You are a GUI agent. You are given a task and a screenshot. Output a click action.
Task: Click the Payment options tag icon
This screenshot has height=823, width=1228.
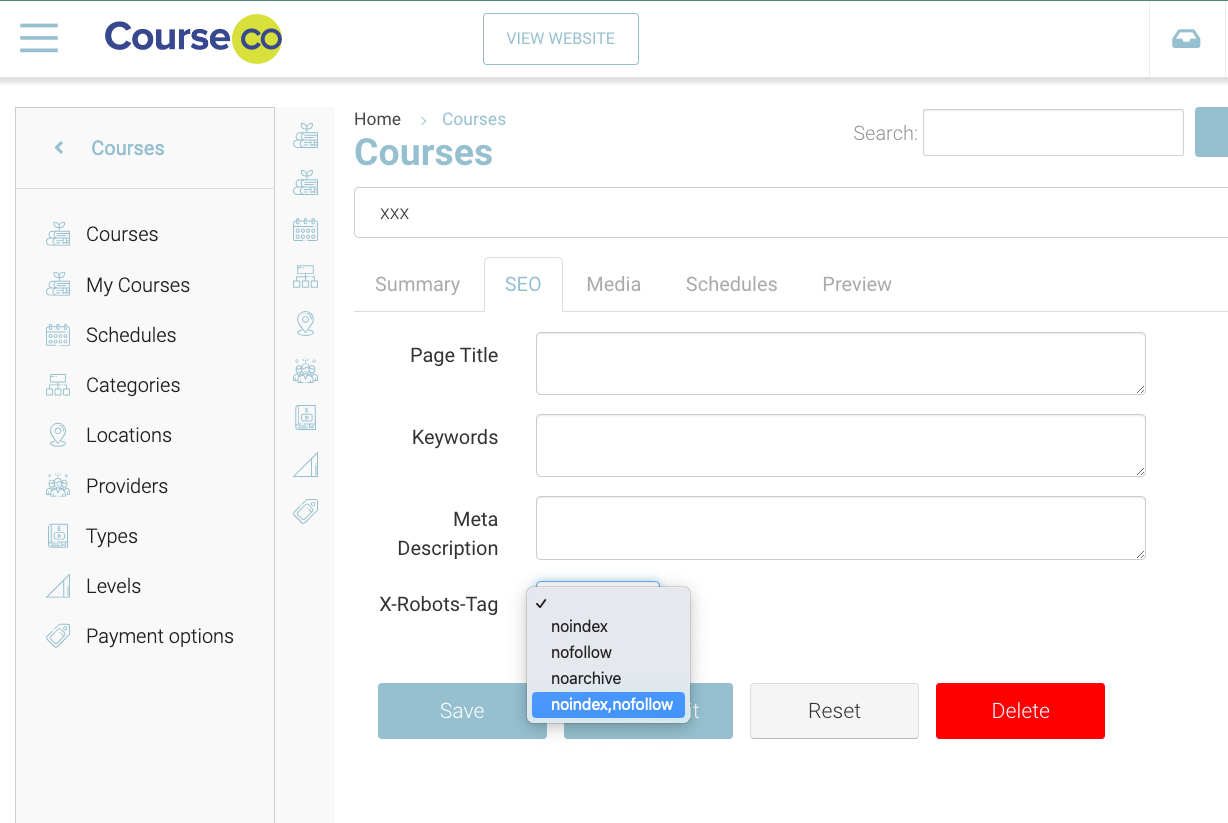pos(58,636)
